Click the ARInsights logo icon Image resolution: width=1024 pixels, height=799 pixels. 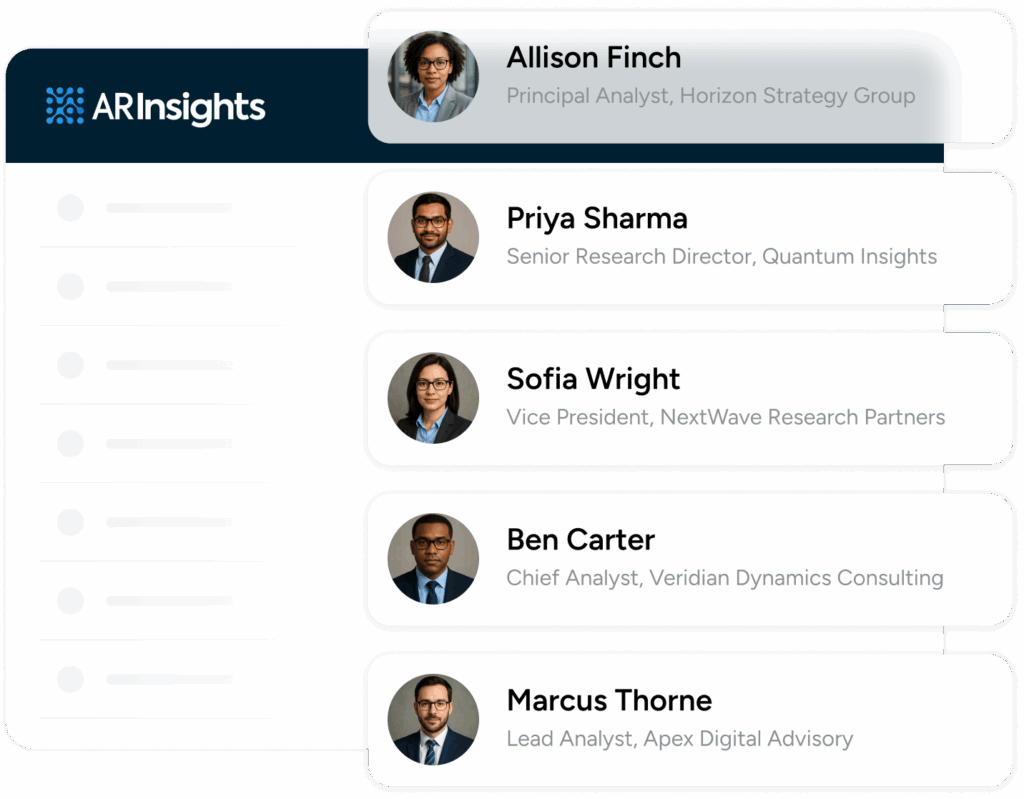pyautogui.click(x=62, y=104)
